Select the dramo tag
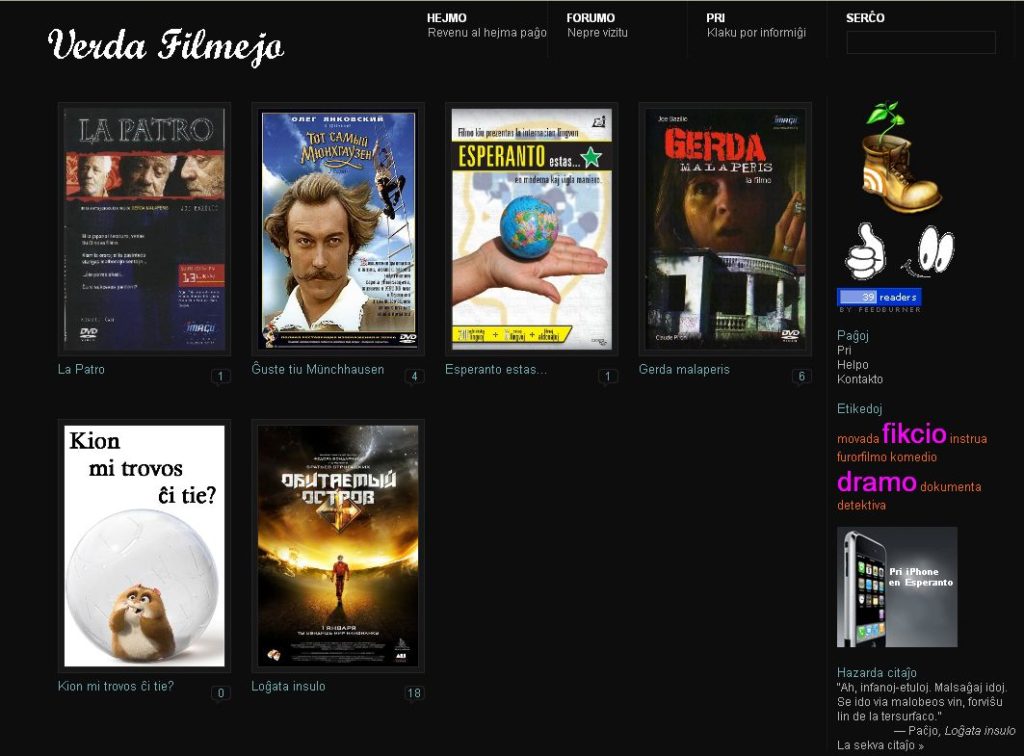The height and width of the screenshot is (756, 1024). click(x=876, y=482)
